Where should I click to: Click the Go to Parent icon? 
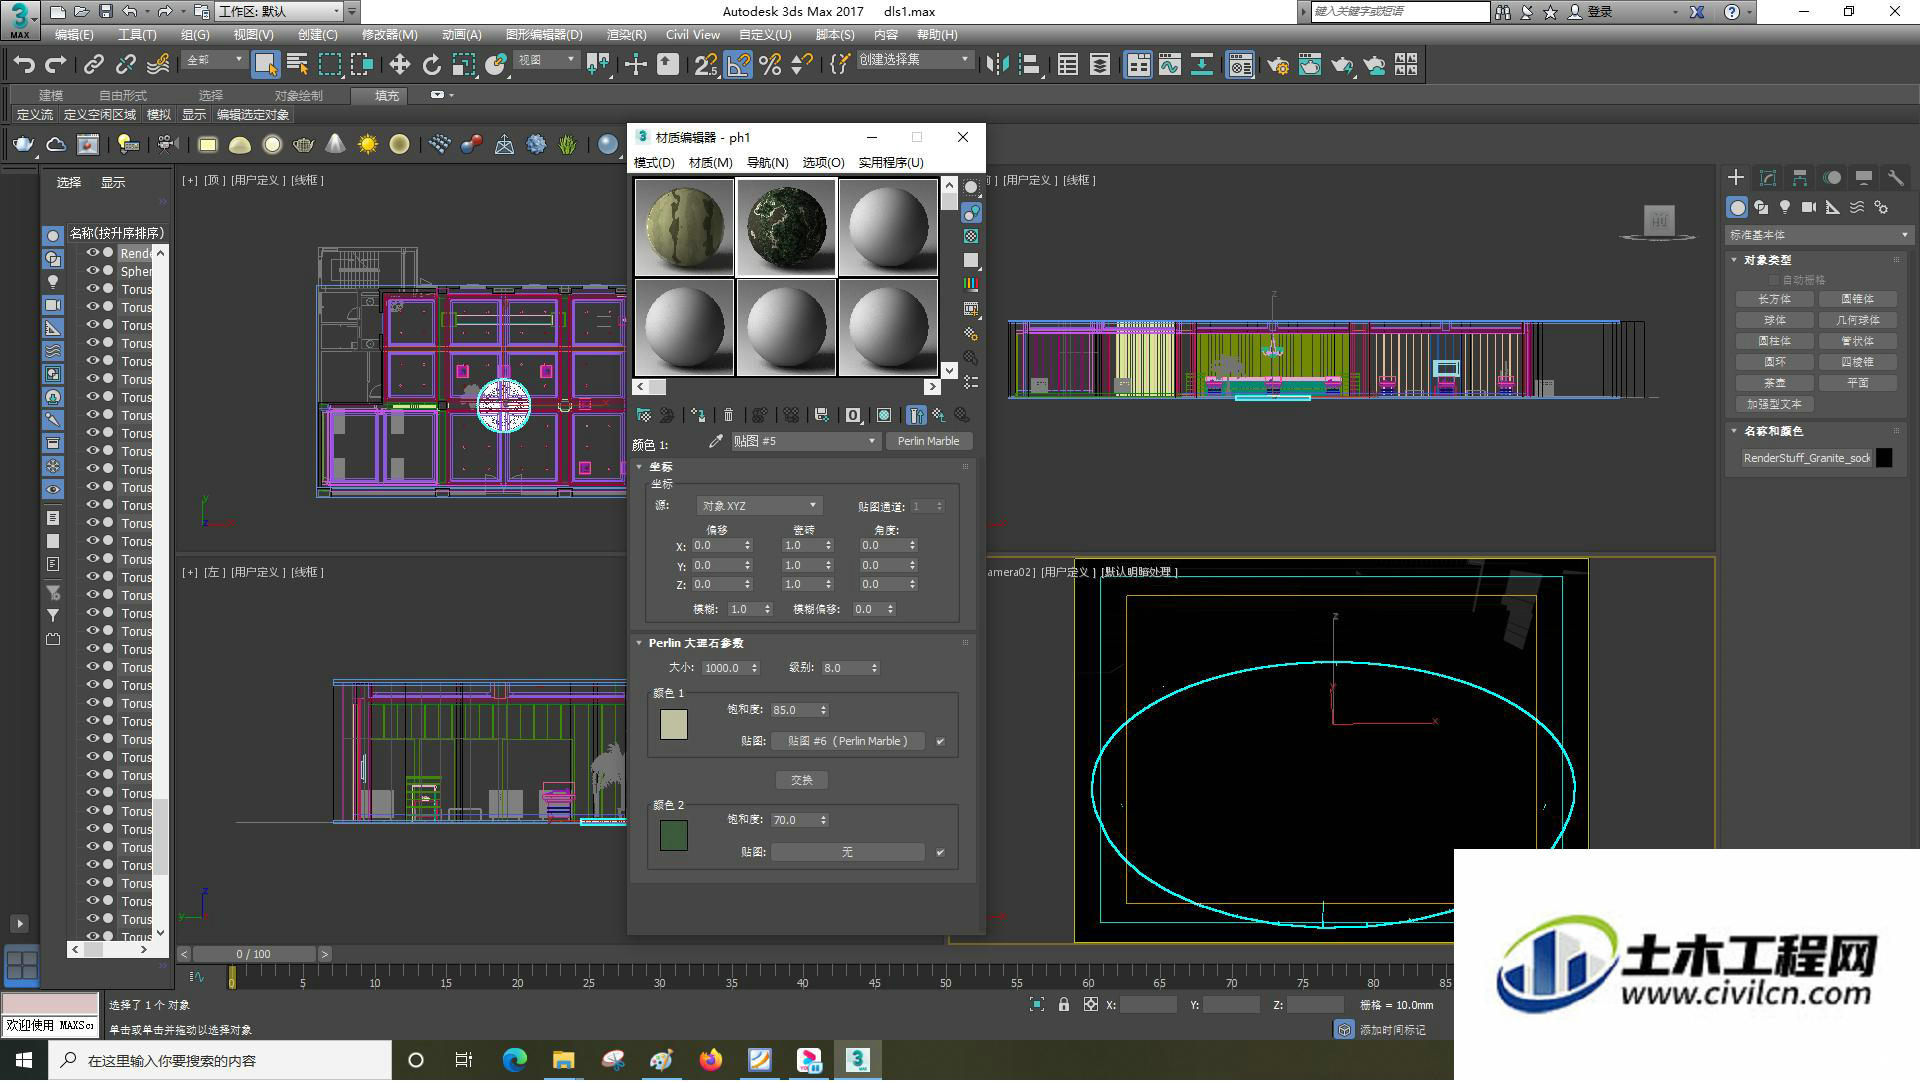point(939,415)
